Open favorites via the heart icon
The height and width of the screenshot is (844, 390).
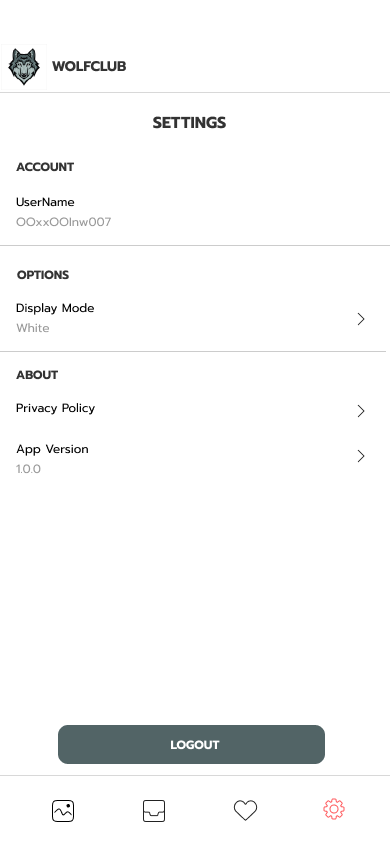(245, 810)
